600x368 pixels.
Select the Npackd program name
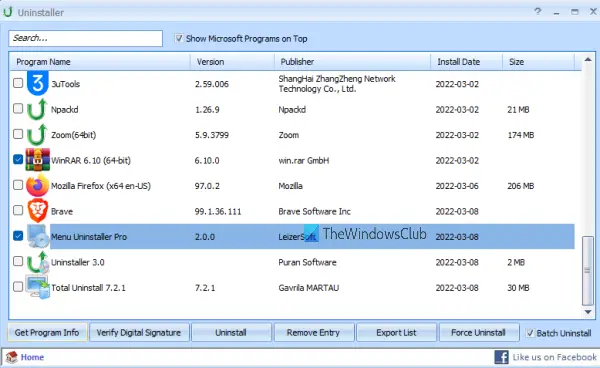[65, 109]
